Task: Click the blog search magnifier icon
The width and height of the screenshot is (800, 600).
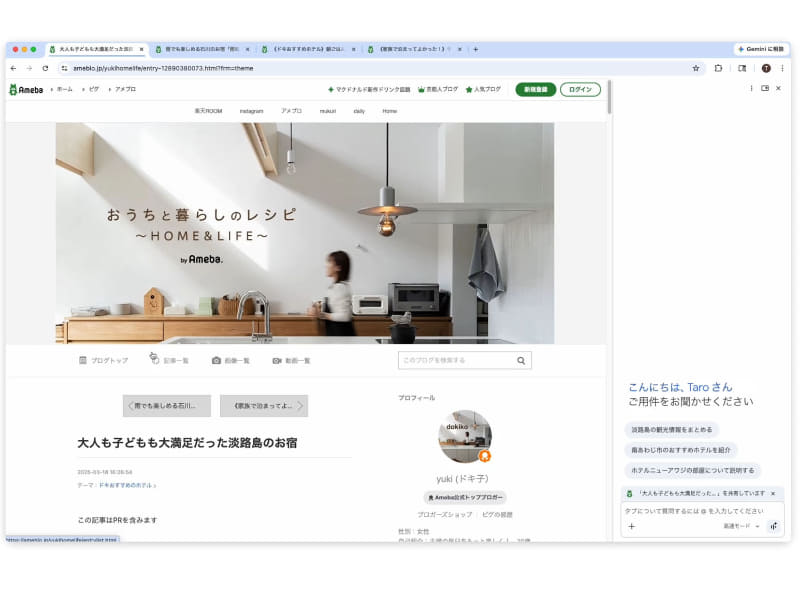Action: pos(520,361)
